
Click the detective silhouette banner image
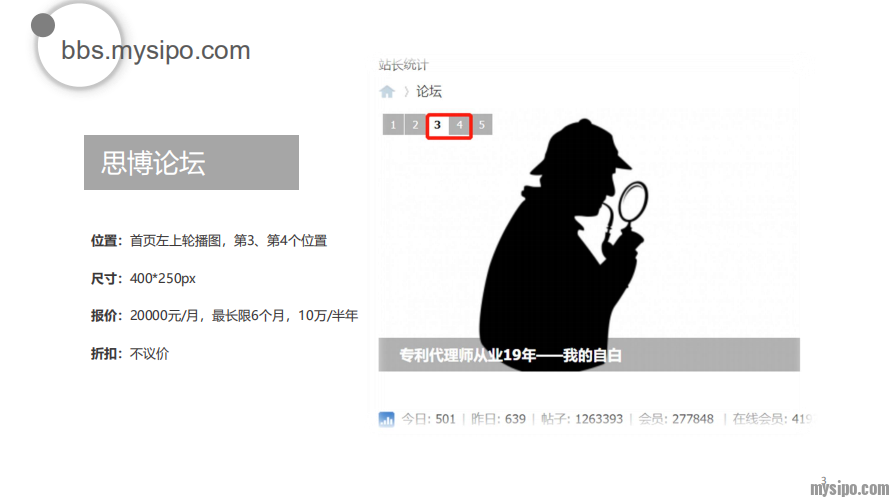tap(589, 240)
